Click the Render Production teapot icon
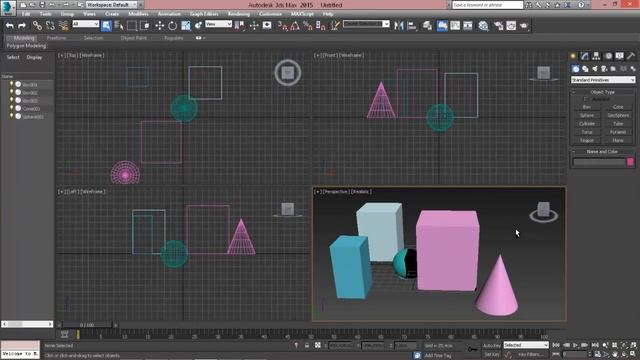Screen dimensions: 640x360 [524, 26]
